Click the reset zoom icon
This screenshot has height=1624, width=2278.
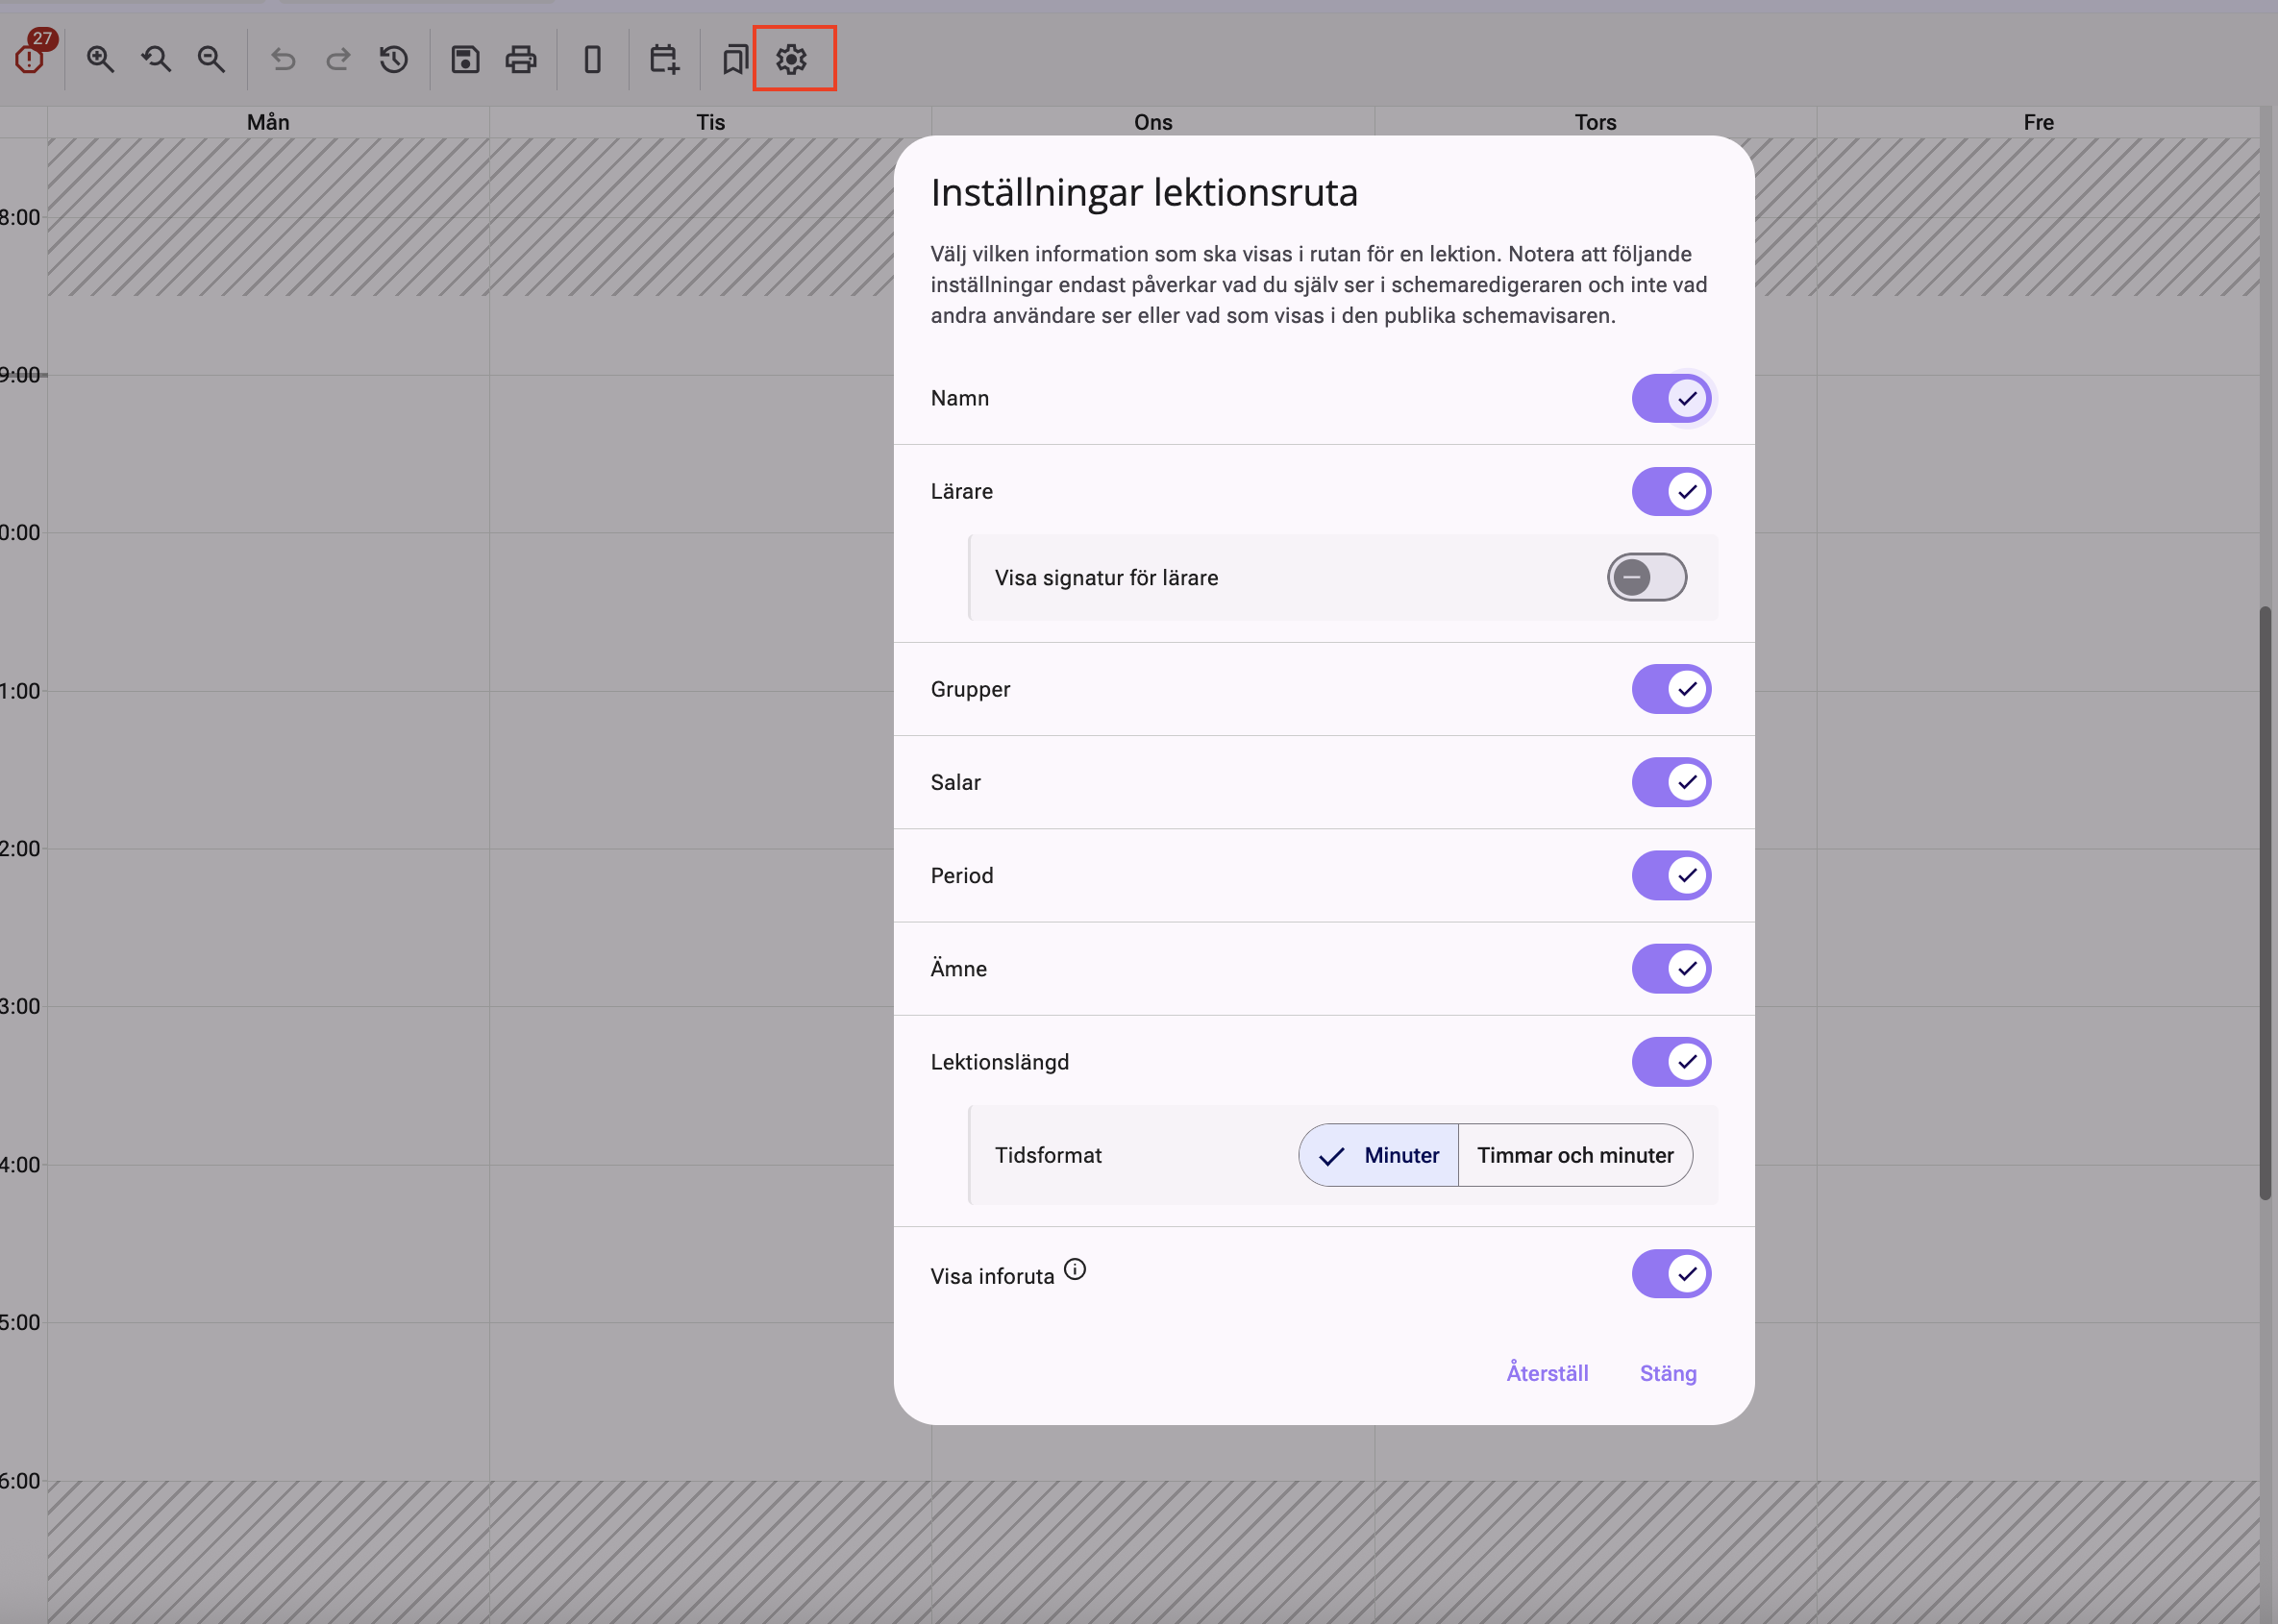point(156,59)
